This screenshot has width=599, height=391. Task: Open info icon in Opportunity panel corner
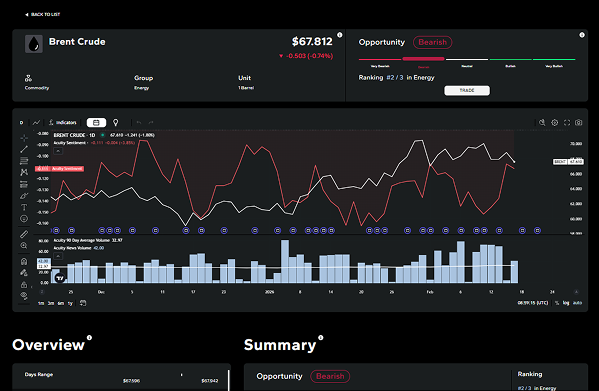click(x=582, y=35)
